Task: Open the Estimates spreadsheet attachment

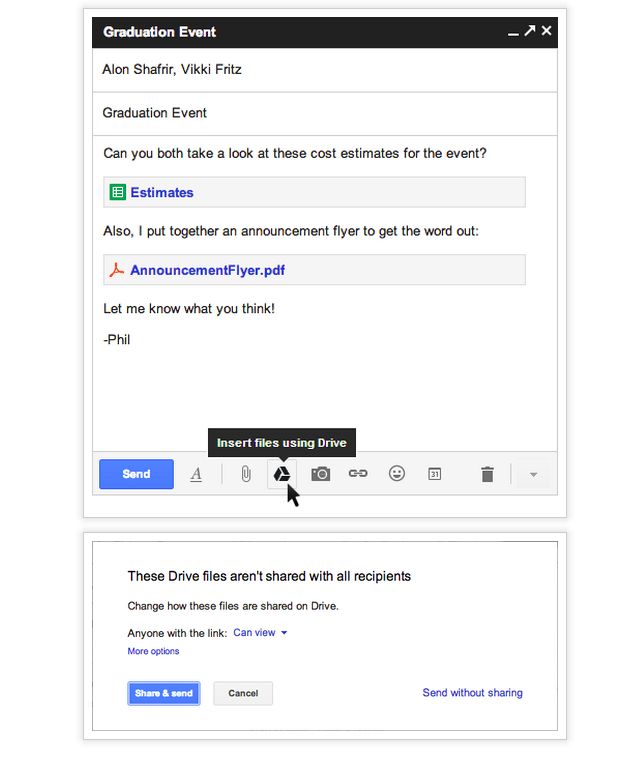Action: pyautogui.click(x=162, y=193)
